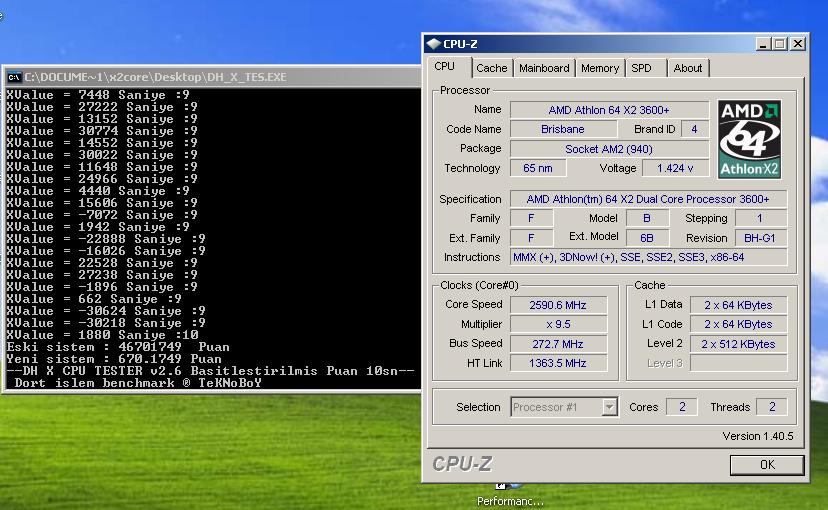
Task: Click the Model value B
Action: tap(647, 218)
